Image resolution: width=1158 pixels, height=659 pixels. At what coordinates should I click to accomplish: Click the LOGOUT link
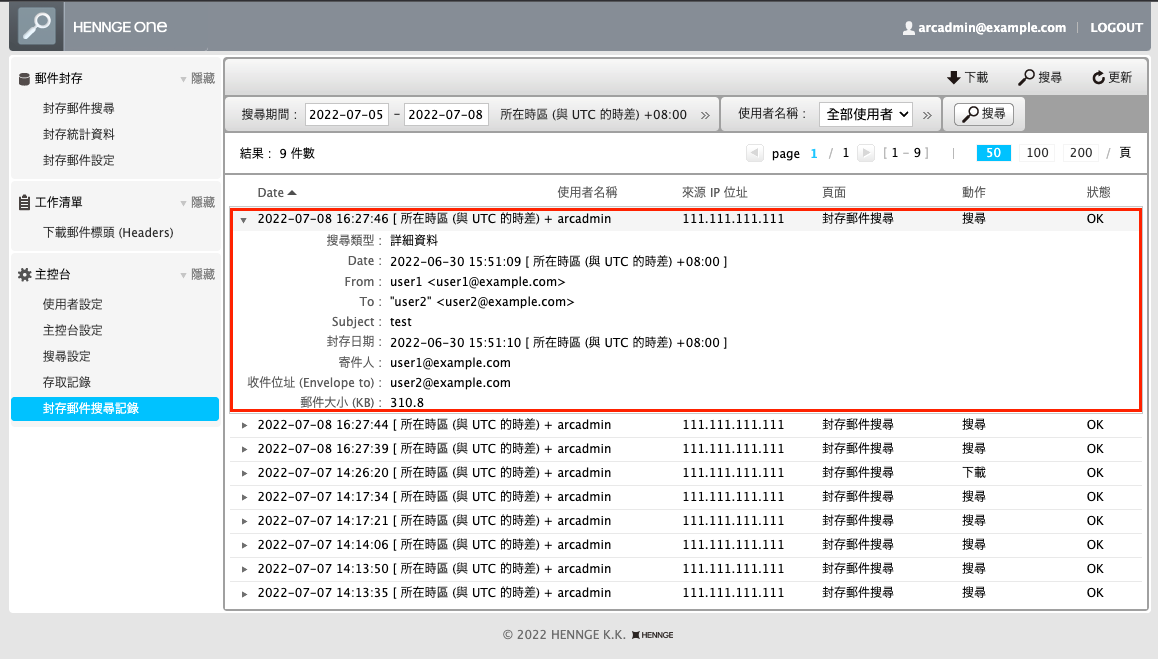[x=1115, y=28]
